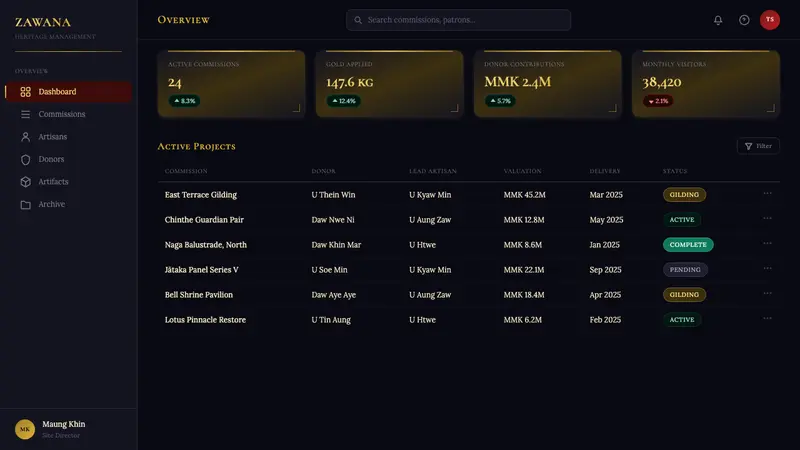
Task: Click the Dashboard grid icon
Action: tap(26, 92)
